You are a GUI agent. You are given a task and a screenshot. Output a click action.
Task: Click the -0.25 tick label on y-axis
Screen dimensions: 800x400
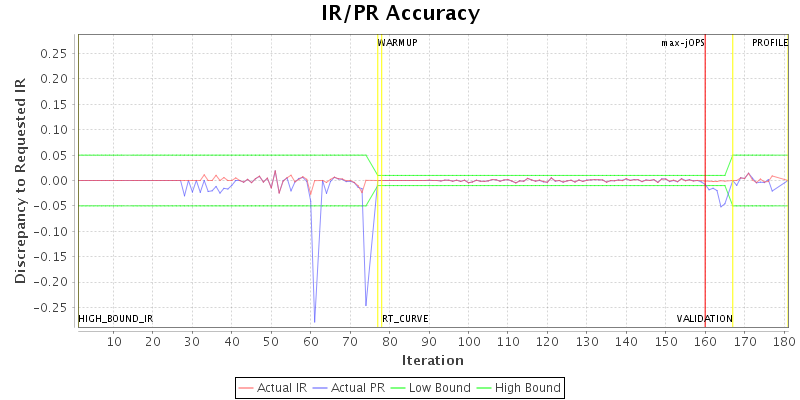coord(55,308)
